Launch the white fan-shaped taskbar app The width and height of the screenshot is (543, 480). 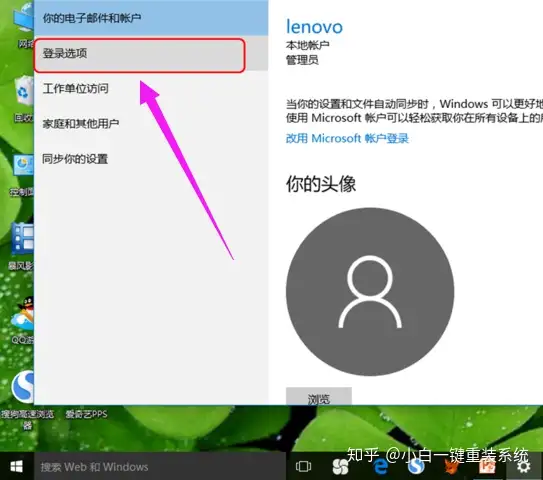(x=340, y=466)
